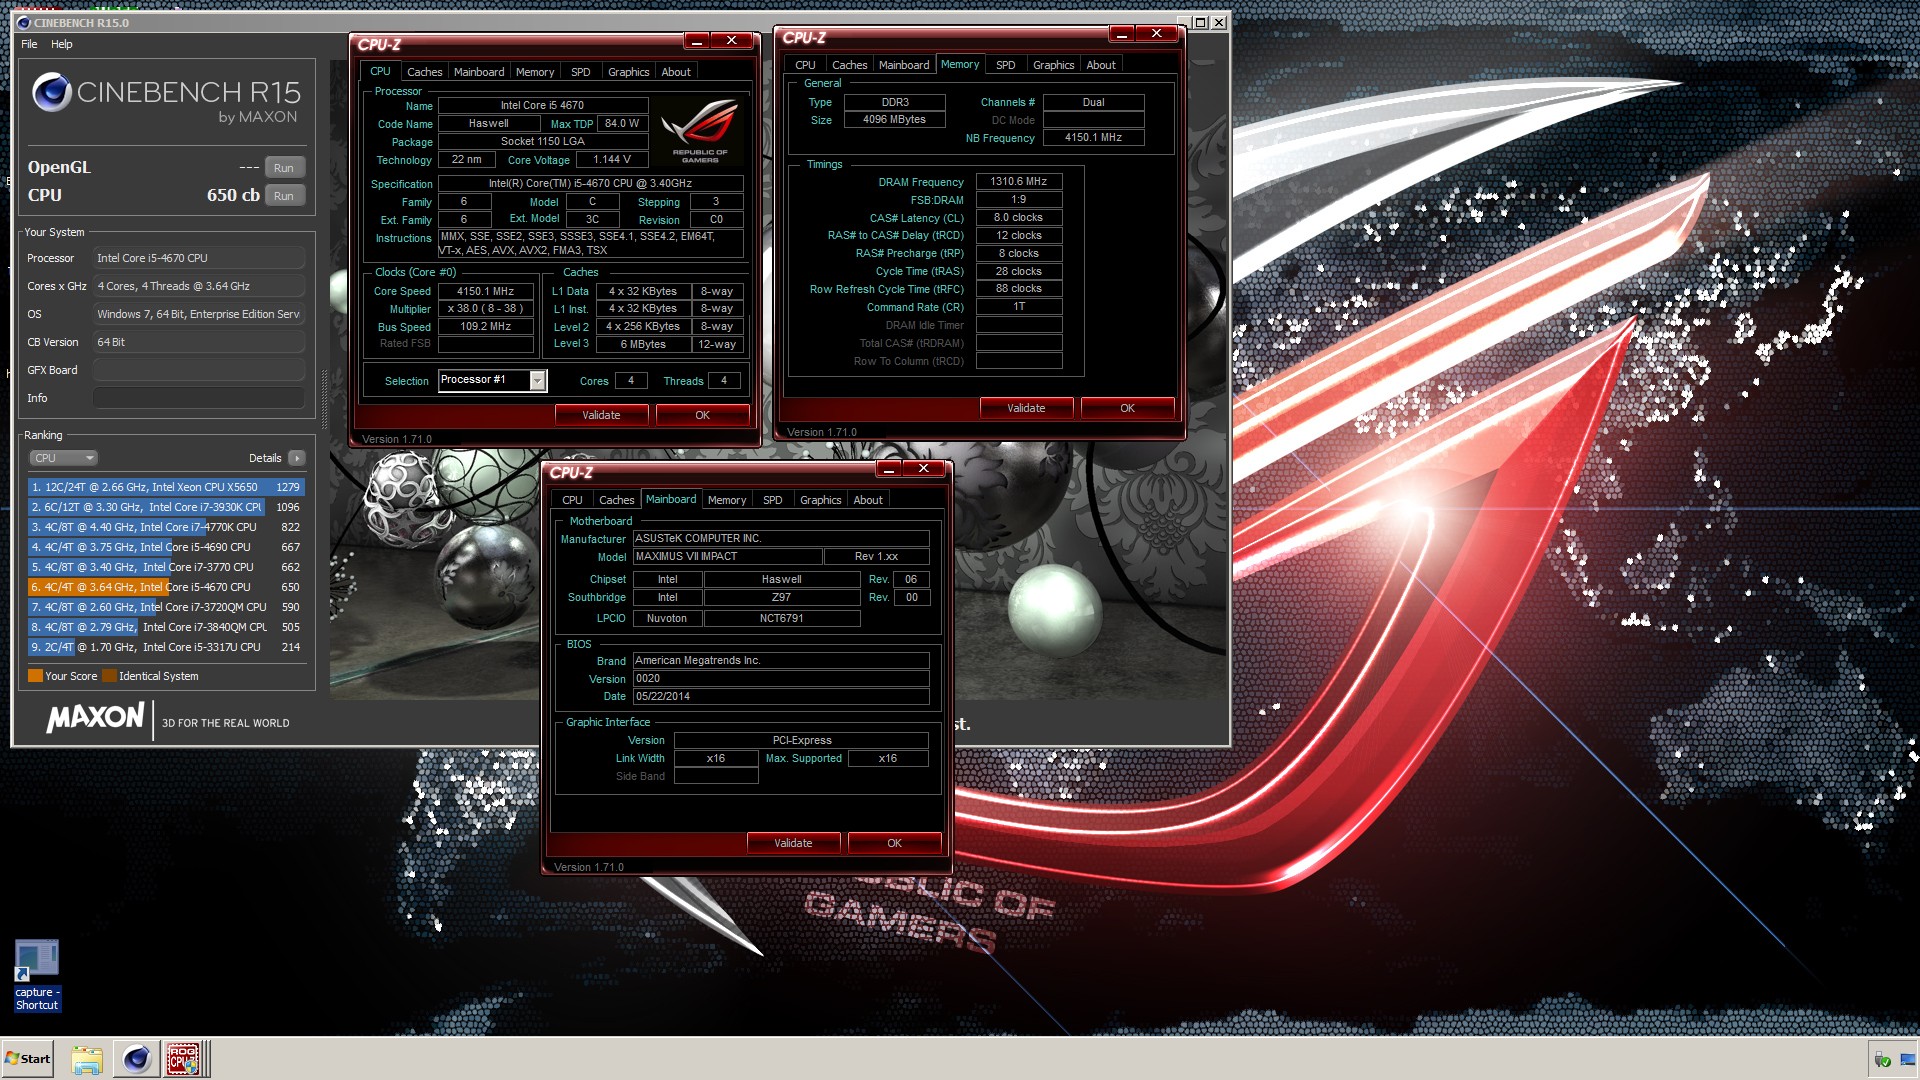Switch to Memory tab in CPU window
Screen dimensions: 1920x1080
pyautogui.click(x=535, y=72)
